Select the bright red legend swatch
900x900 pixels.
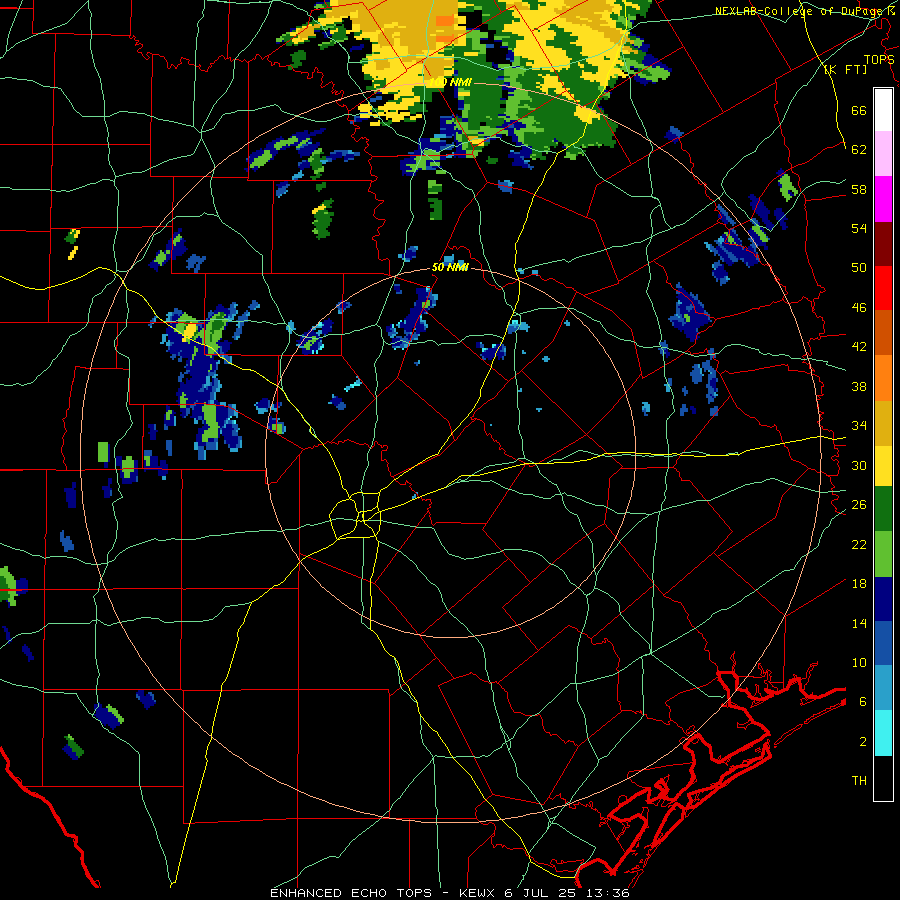(883, 288)
